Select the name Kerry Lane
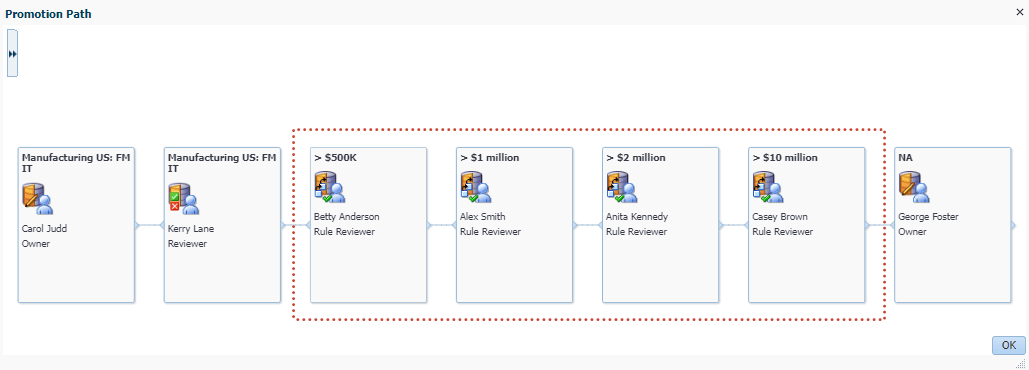The width and height of the screenshot is (1029, 370). [191, 229]
